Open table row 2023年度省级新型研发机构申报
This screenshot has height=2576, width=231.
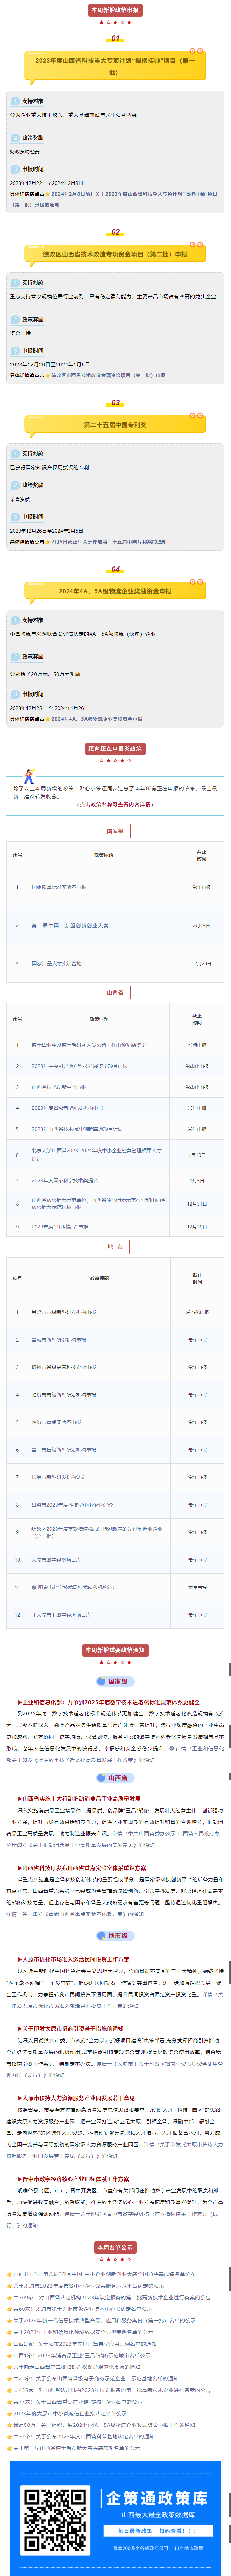[x=115, y=1108]
